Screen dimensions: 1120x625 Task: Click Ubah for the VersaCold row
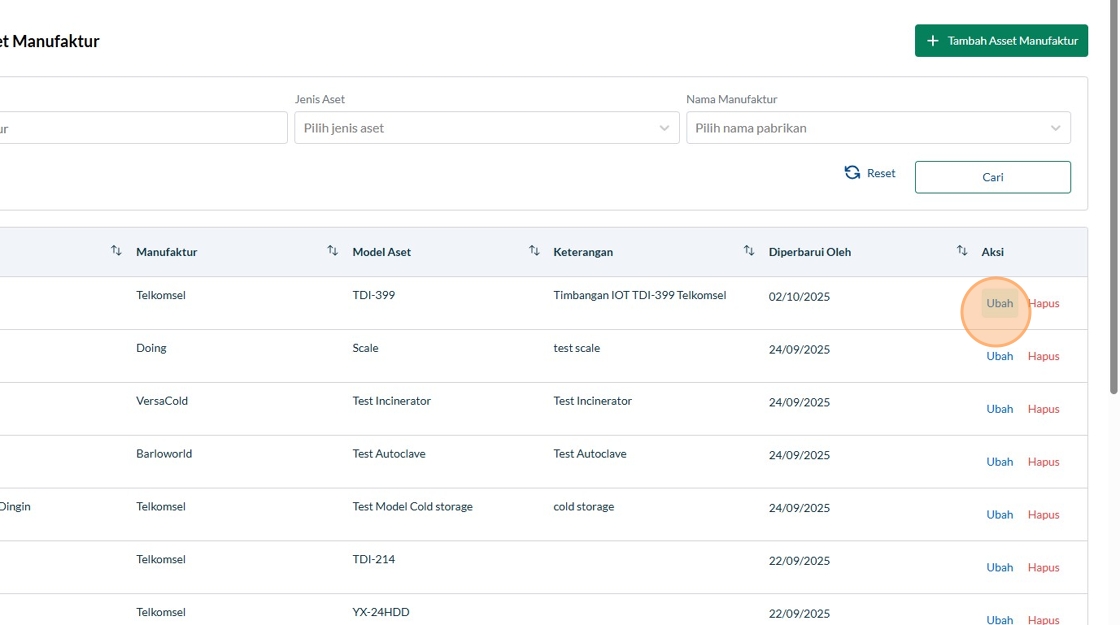[999, 409]
